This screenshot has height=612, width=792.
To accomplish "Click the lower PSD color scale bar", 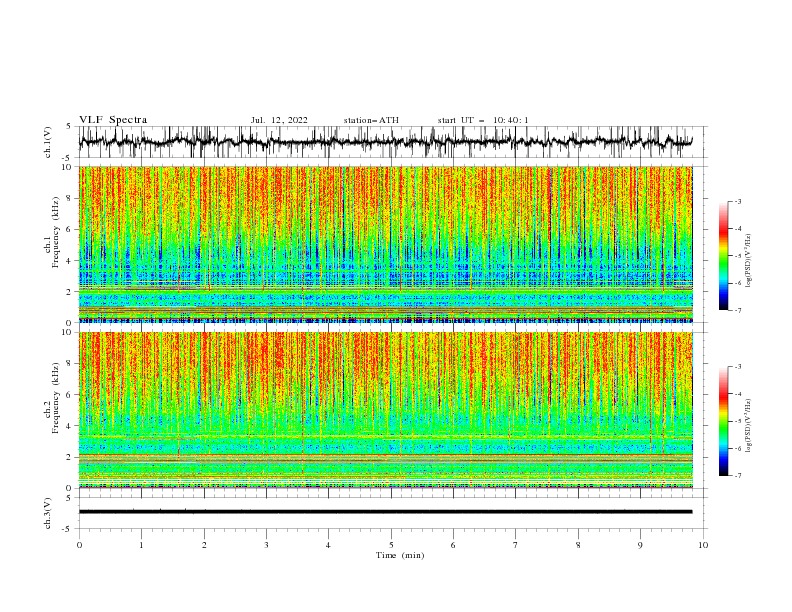I will [723, 421].
